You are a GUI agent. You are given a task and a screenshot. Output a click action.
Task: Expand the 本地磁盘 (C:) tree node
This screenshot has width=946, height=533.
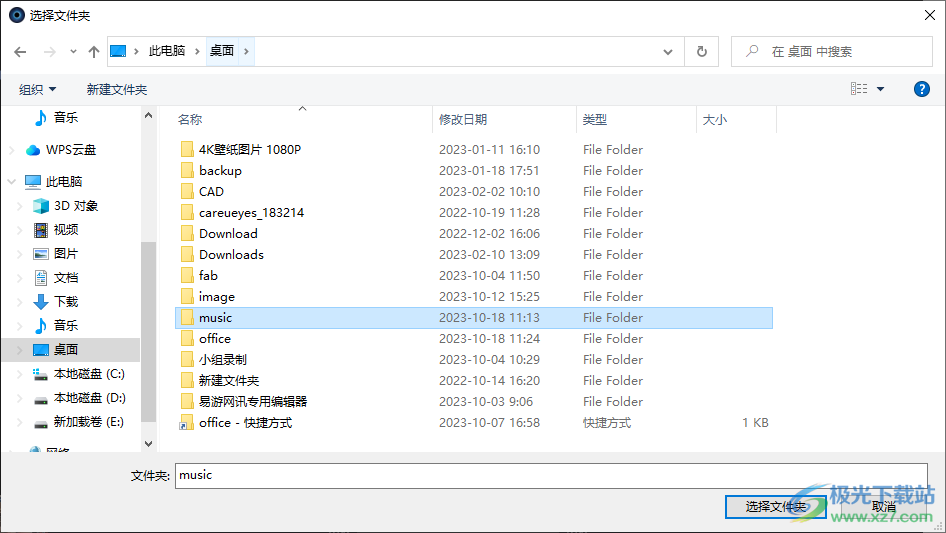[x=20, y=374]
